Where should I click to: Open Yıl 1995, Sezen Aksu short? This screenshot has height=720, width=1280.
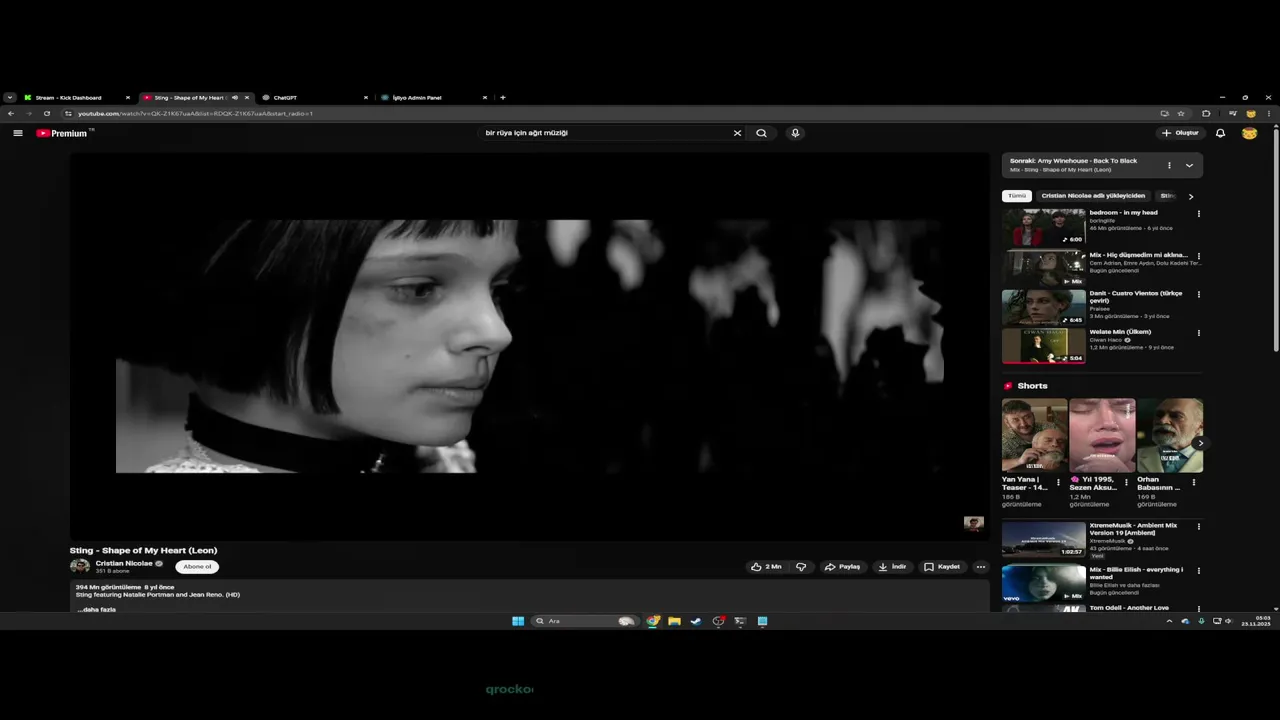pyautogui.click(x=1102, y=436)
